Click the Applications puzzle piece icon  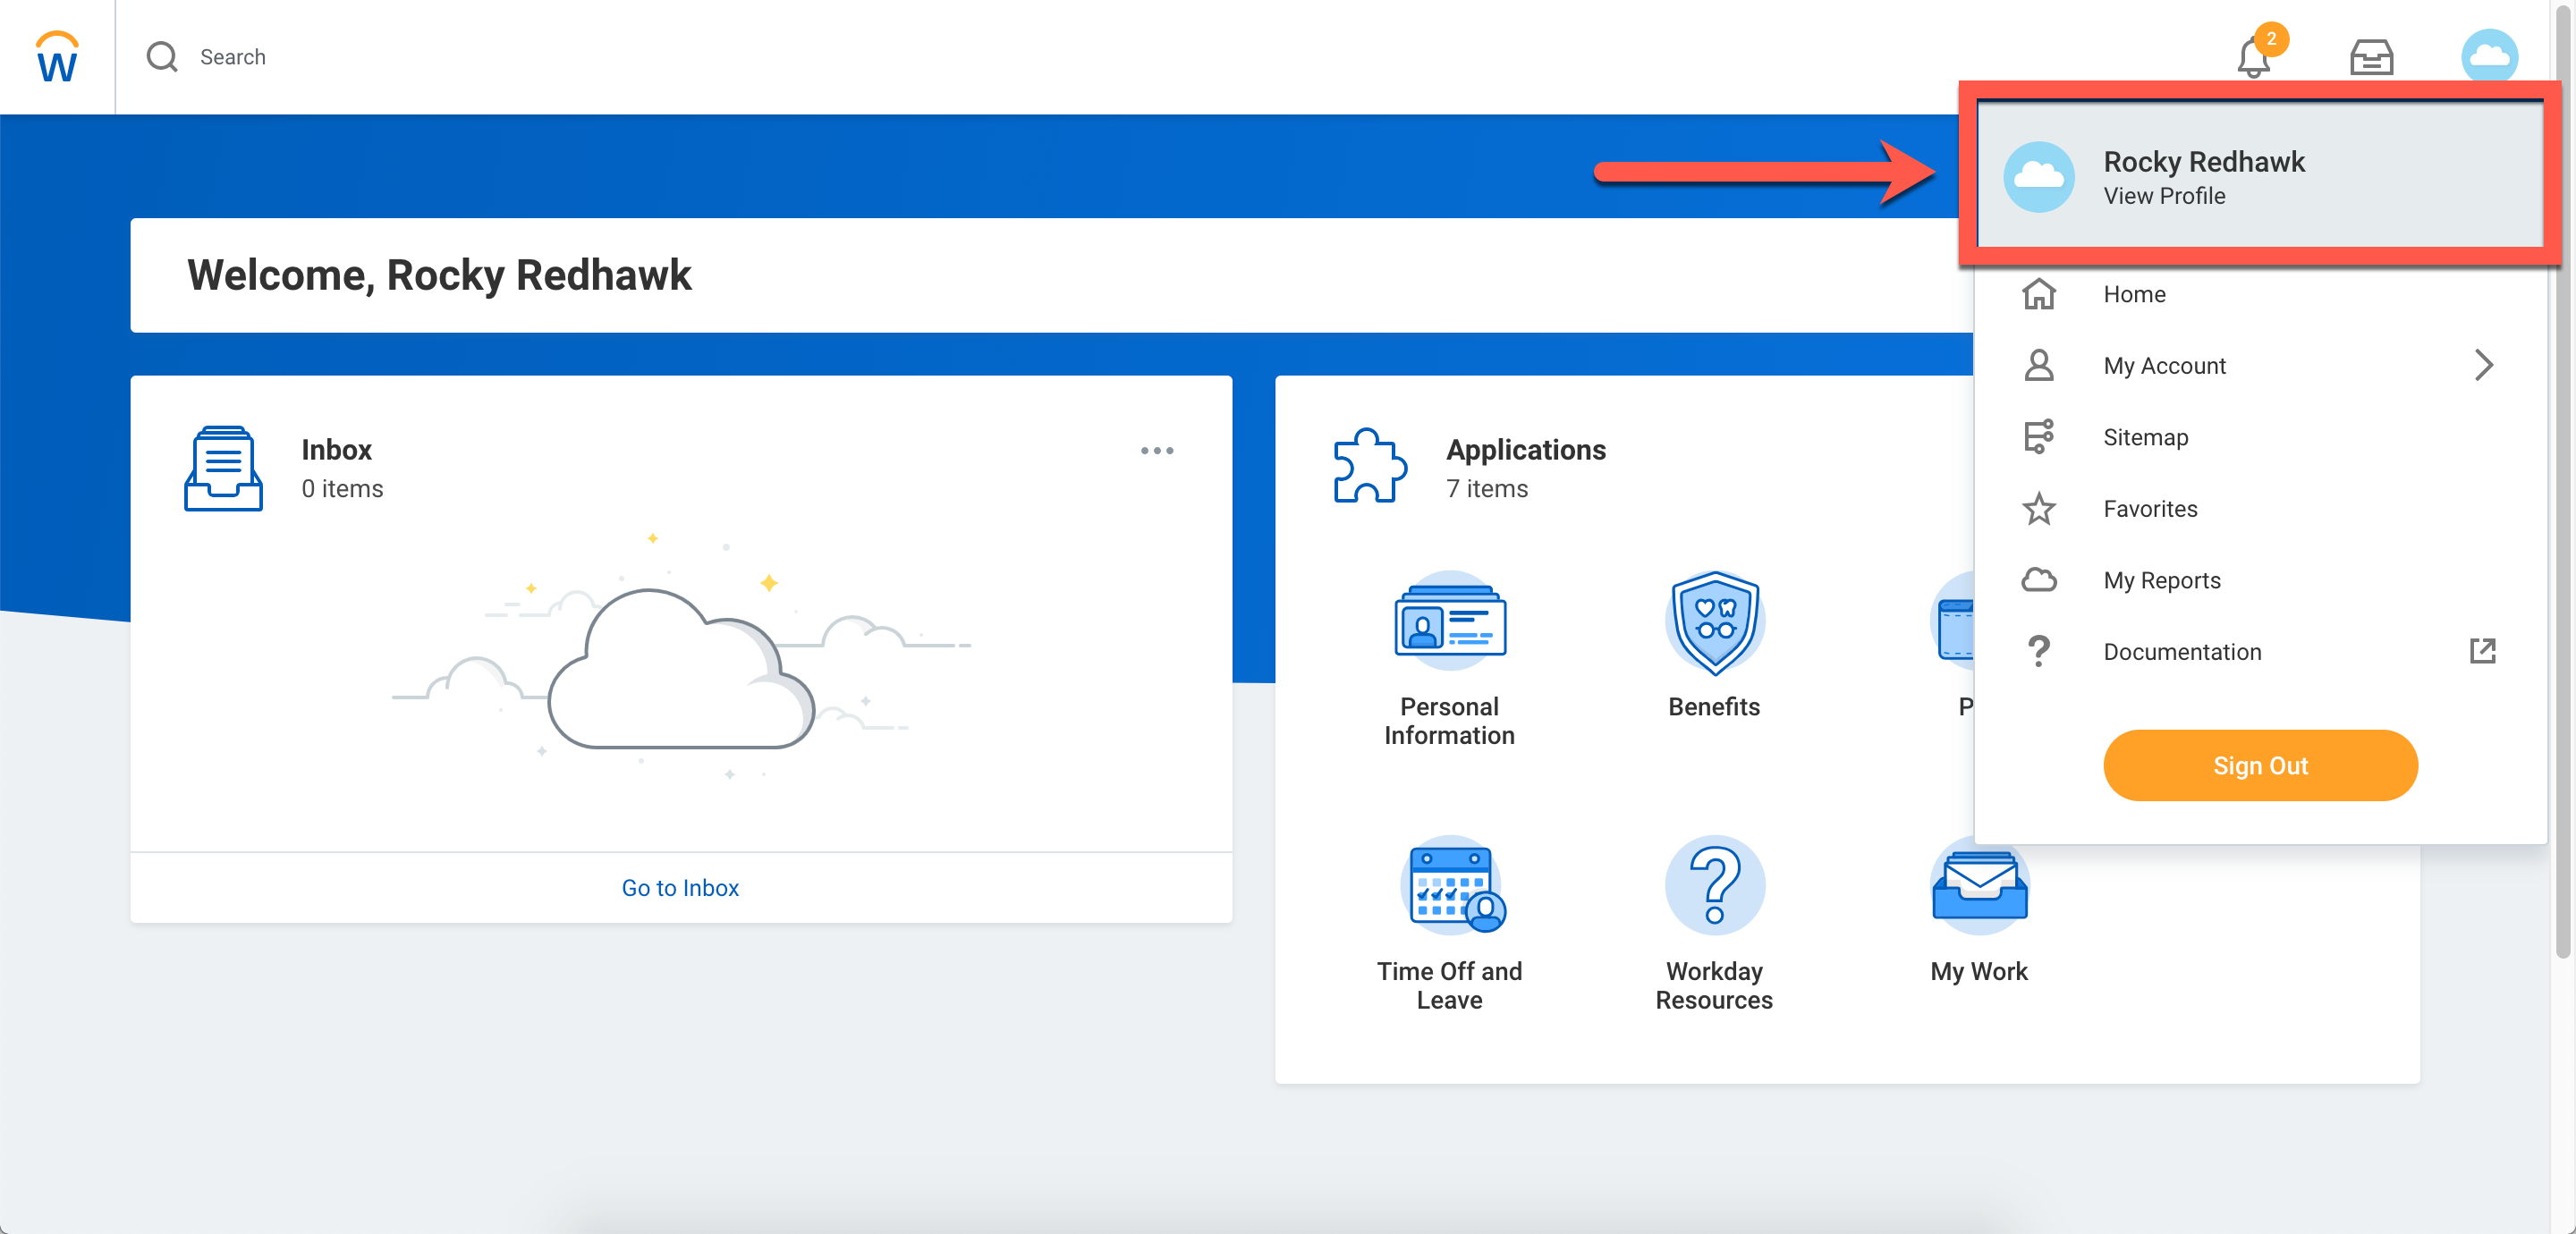pyautogui.click(x=1370, y=466)
